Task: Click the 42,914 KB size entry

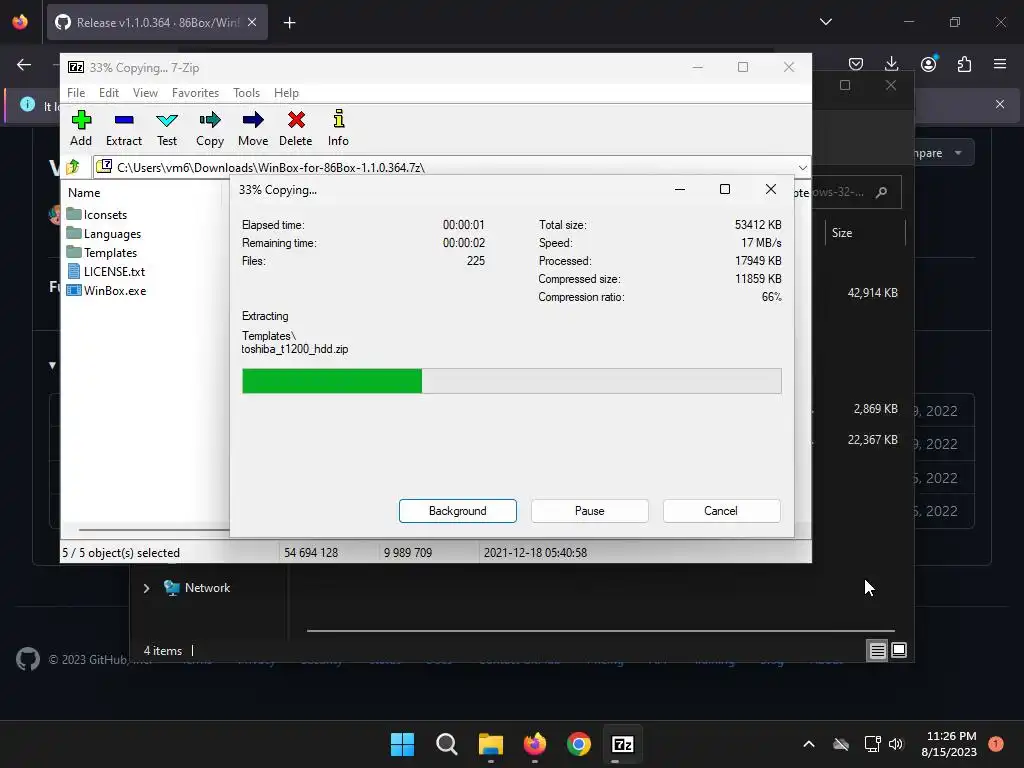Action: (x=872, y=293)
